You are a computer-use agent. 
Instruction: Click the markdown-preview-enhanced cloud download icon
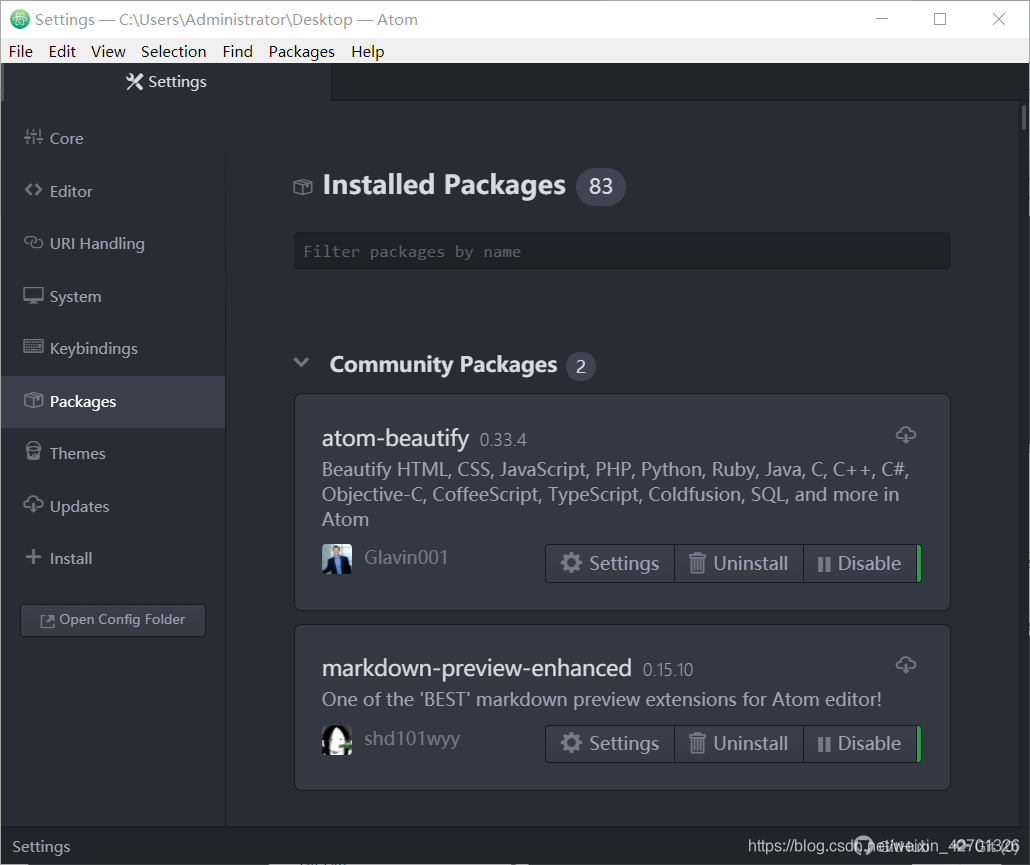[906, 665]
